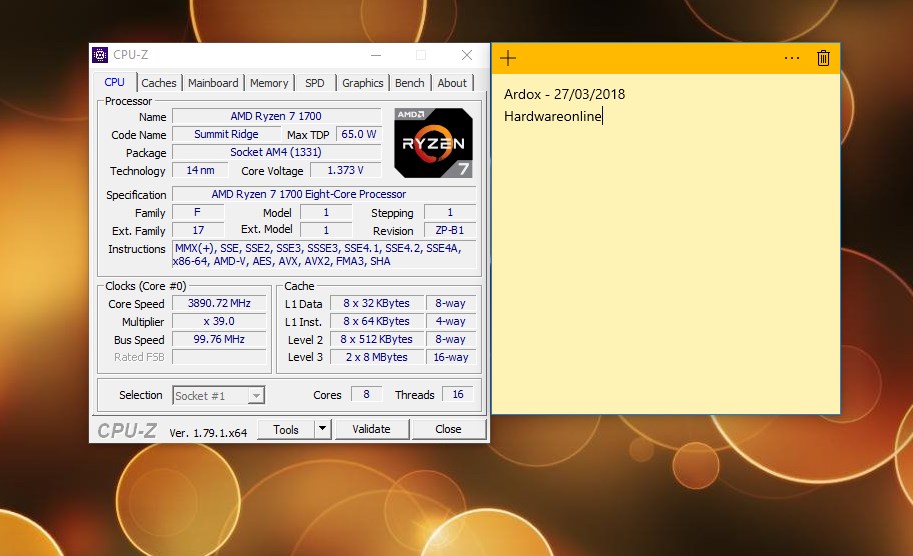This screenshot has width=913, height=556.
Task: Switch to the Caches tab
Action: click(x=158, y=83)
